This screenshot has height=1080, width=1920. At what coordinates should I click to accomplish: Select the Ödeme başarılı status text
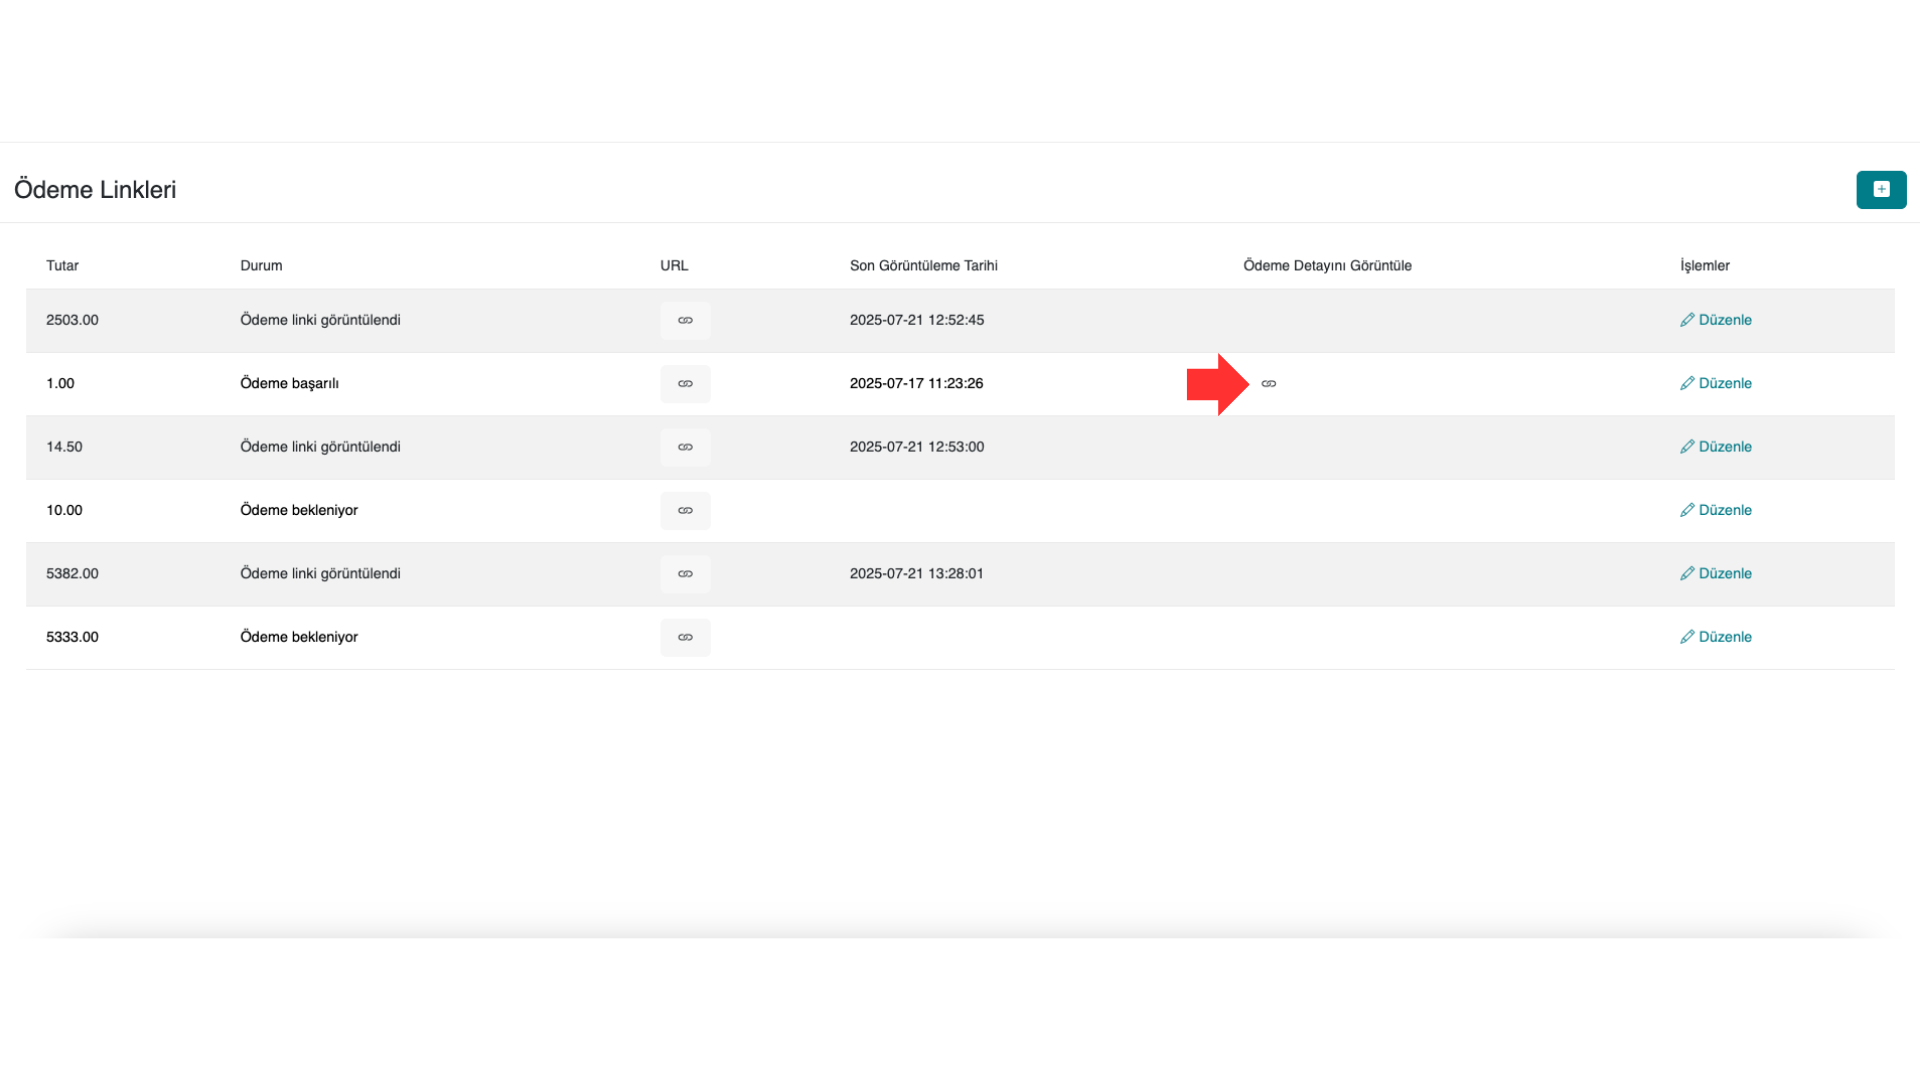point(289,384)
